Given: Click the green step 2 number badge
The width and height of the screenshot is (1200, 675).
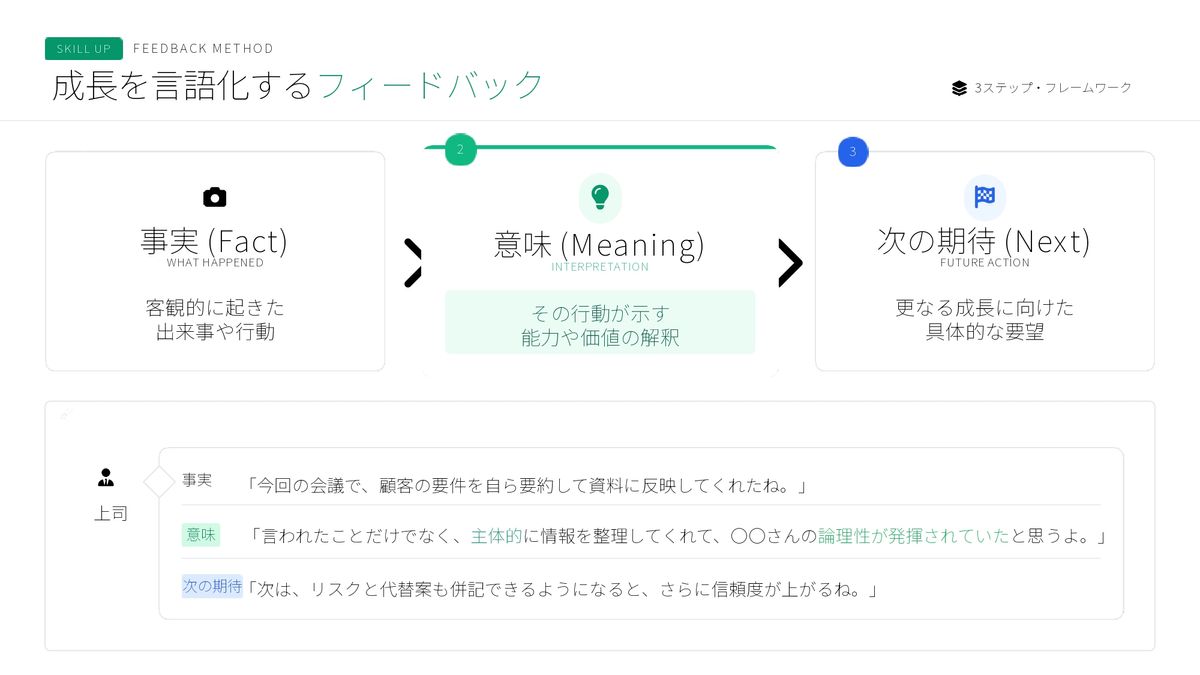Looking at the screenshot, I should click(460, 151).
